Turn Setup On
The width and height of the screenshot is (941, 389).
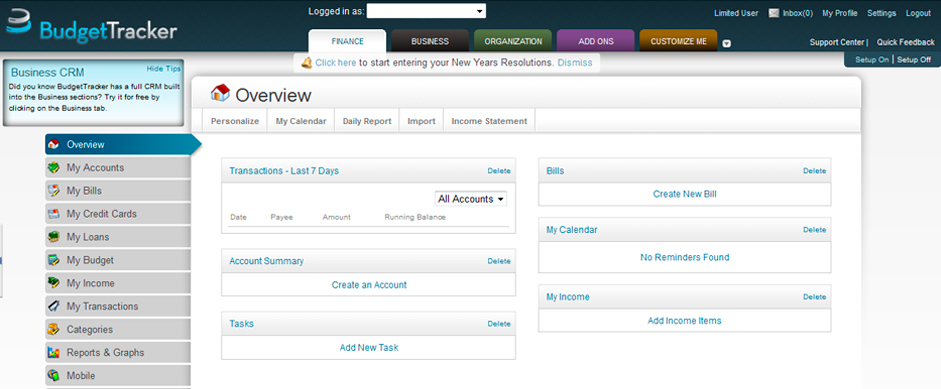click(x=872, y=60)
